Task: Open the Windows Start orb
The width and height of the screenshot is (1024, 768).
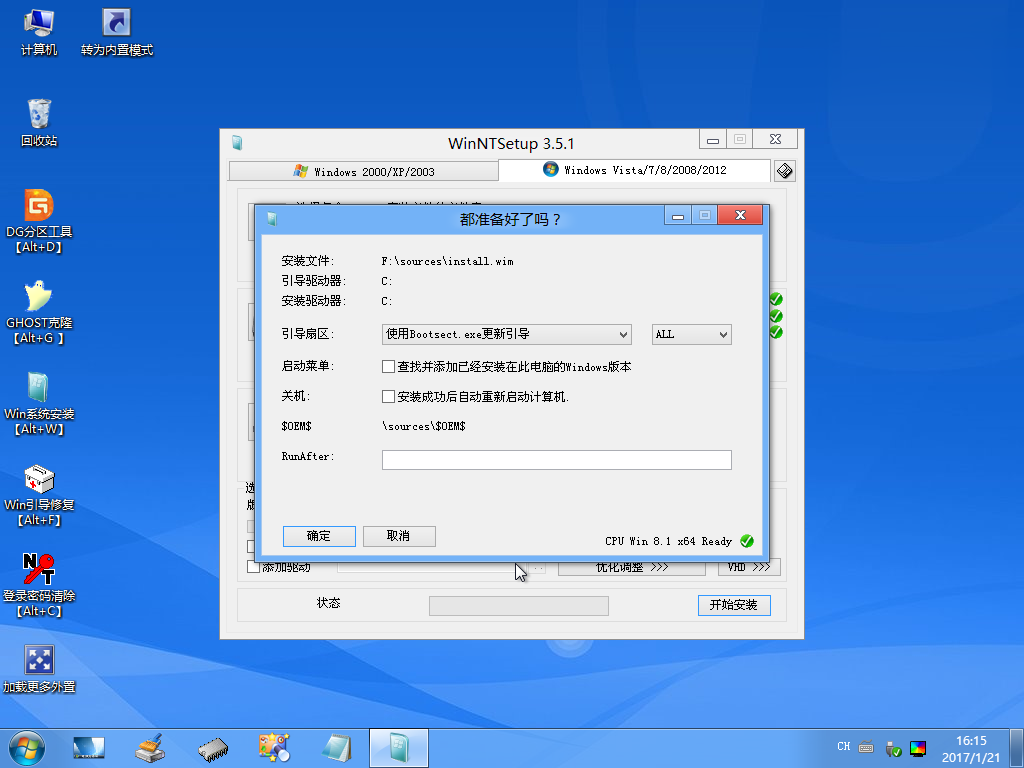Action: point(27,748)
